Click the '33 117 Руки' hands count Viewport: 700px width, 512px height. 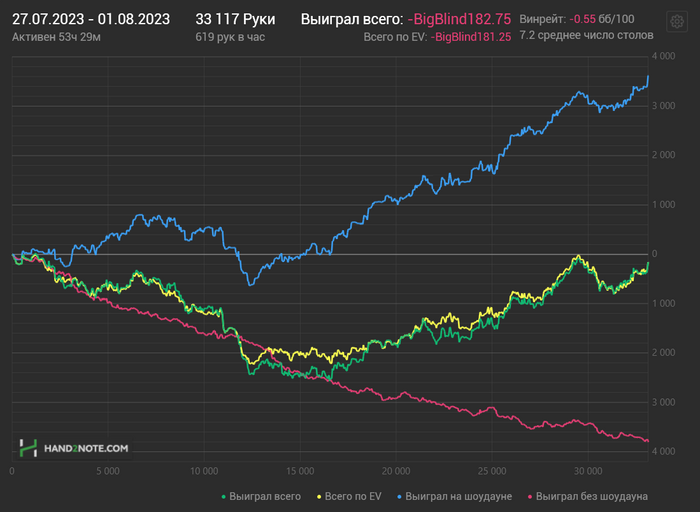[x=235, y=19]
